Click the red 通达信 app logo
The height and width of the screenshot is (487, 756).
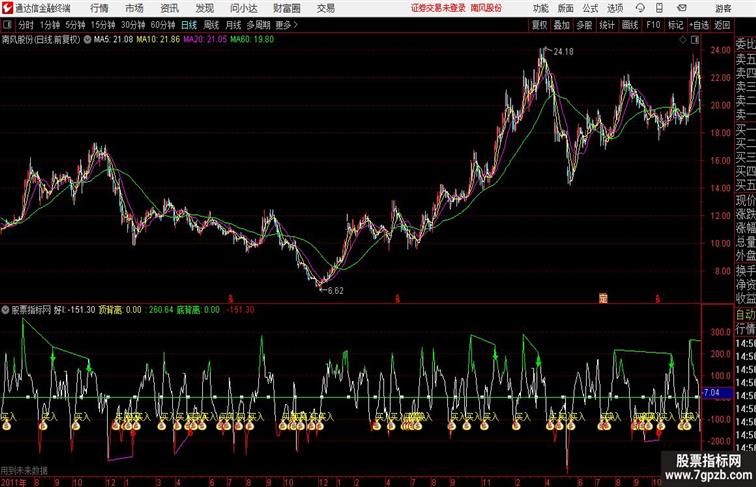pyautogui.click(x=7, y=8)
